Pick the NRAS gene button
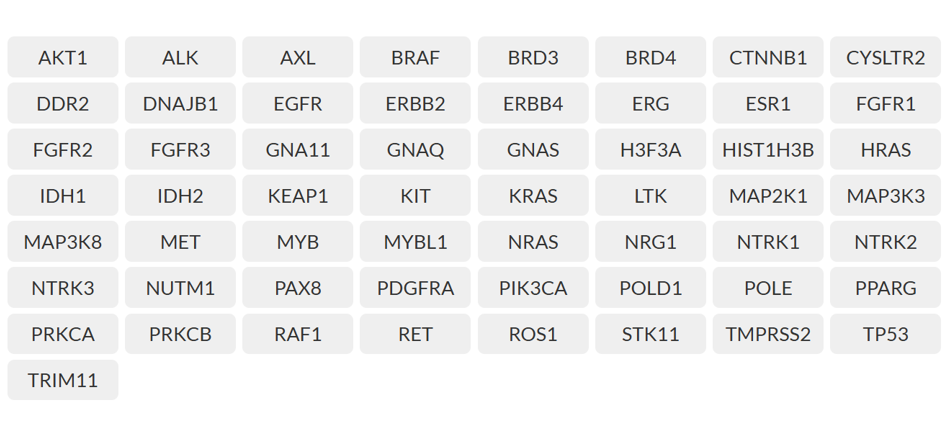Screen dimensions: 950x421 tap(533, 242)
